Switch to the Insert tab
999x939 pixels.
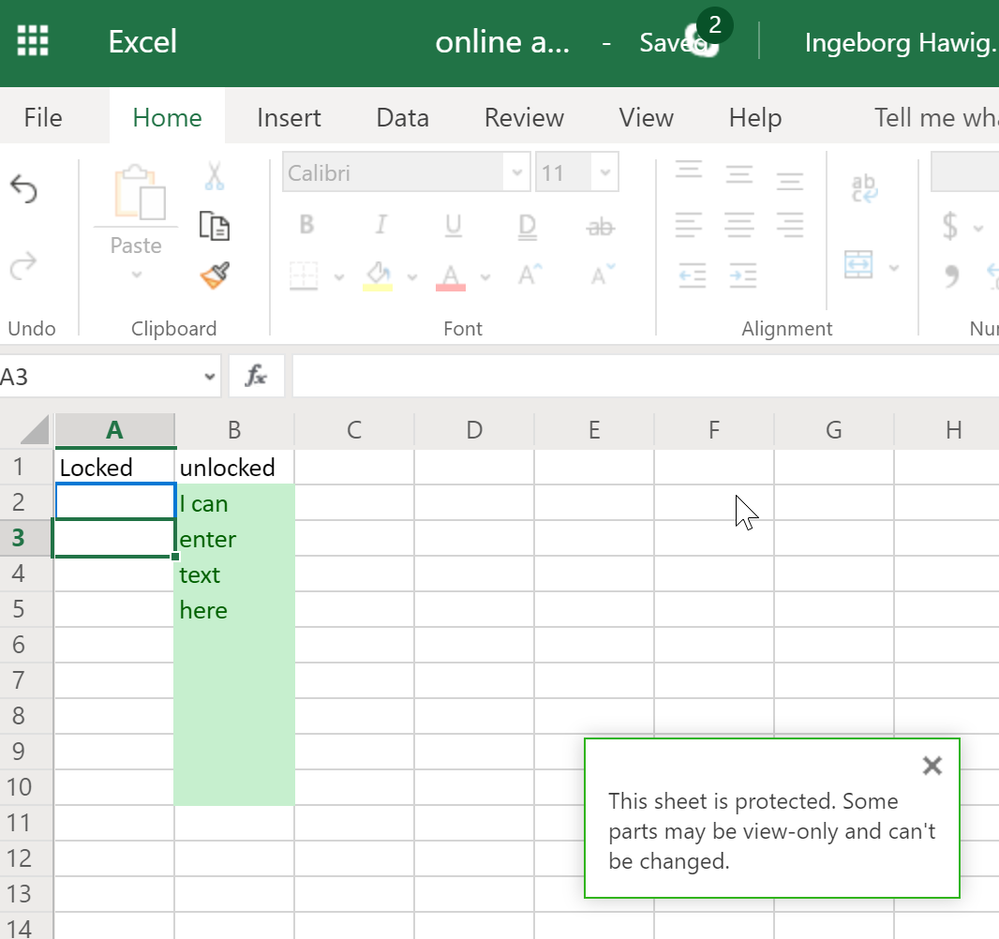pyautogui.click(x=289, y=118)
